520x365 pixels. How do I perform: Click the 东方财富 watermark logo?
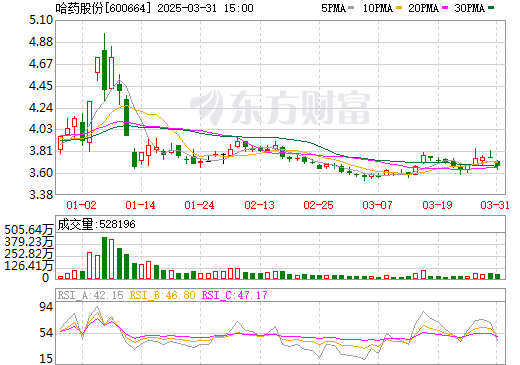280,107
